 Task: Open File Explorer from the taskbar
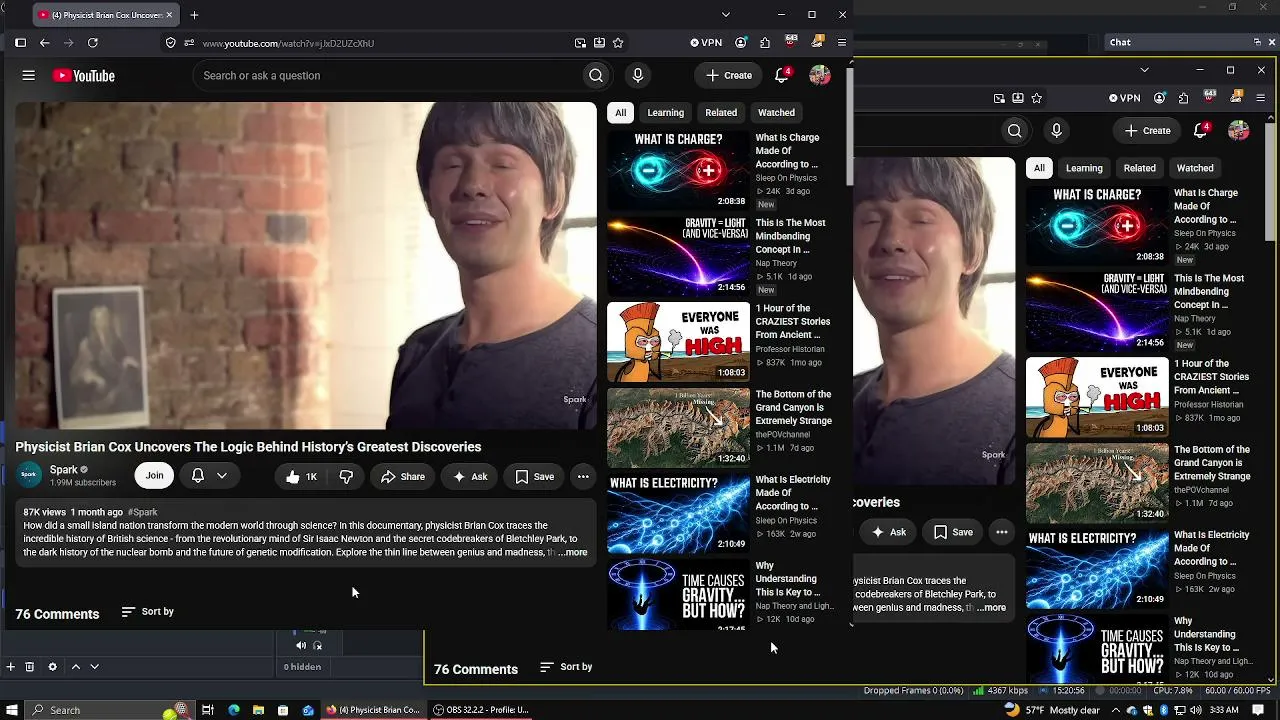pos(258,710)
